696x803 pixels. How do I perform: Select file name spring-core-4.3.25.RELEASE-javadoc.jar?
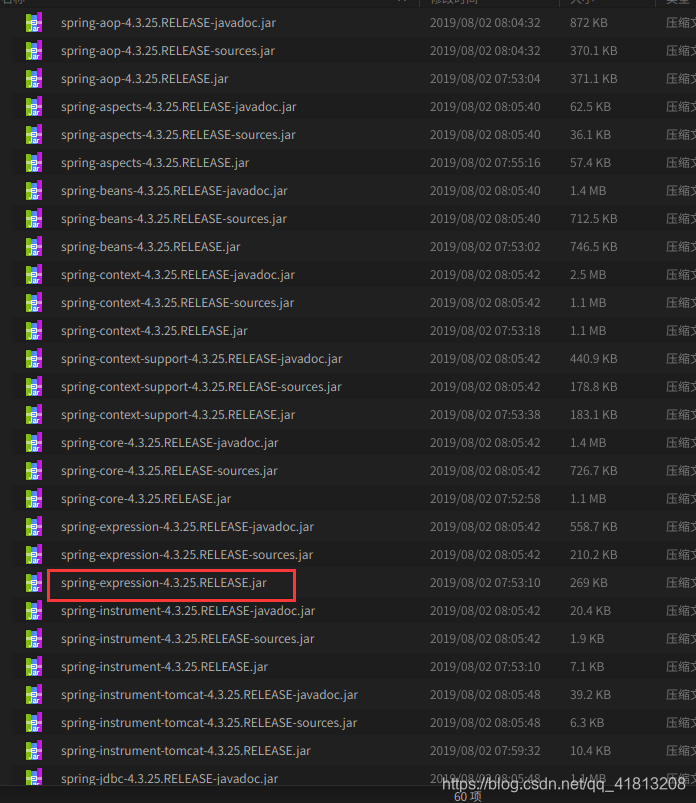tap(170, 443)
